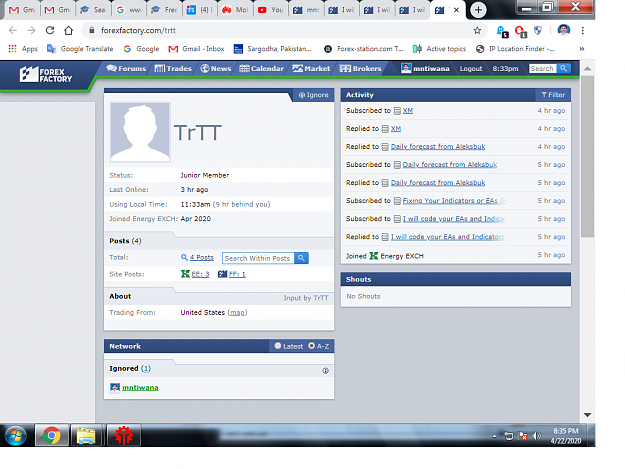Open the Trades menu

[x=173, y=69]
